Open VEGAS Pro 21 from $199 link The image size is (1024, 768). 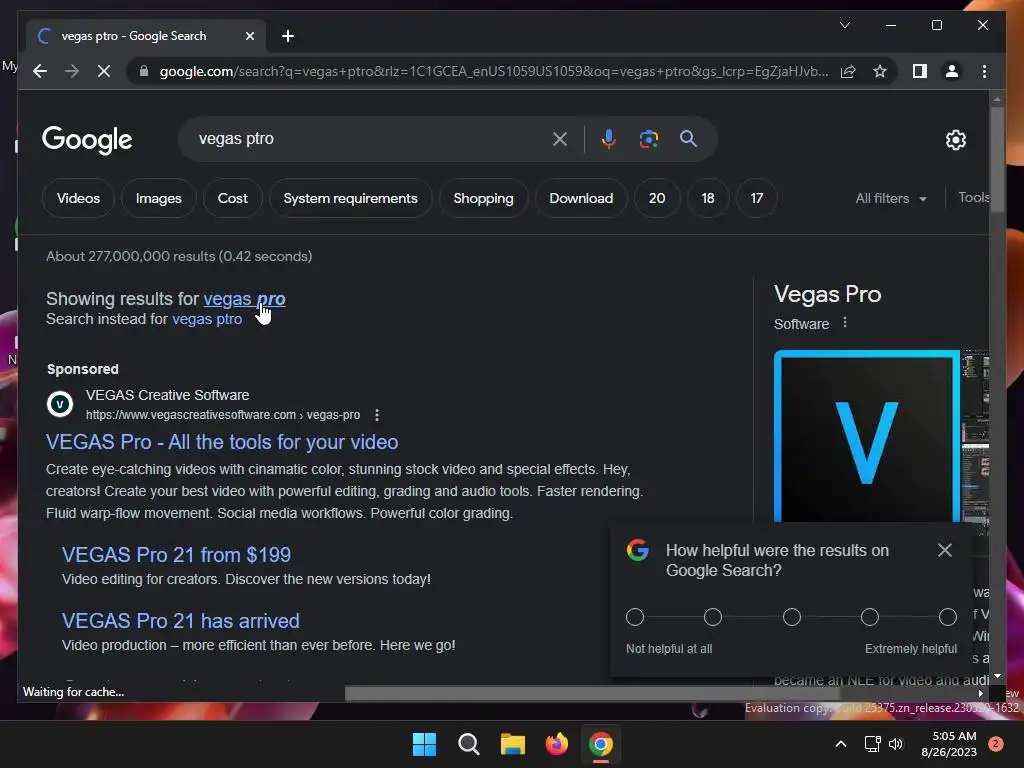pos(176,555)
